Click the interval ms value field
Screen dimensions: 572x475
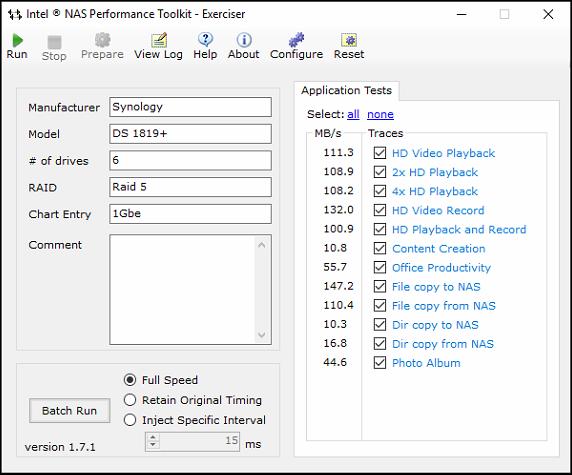tap(200, 442)
